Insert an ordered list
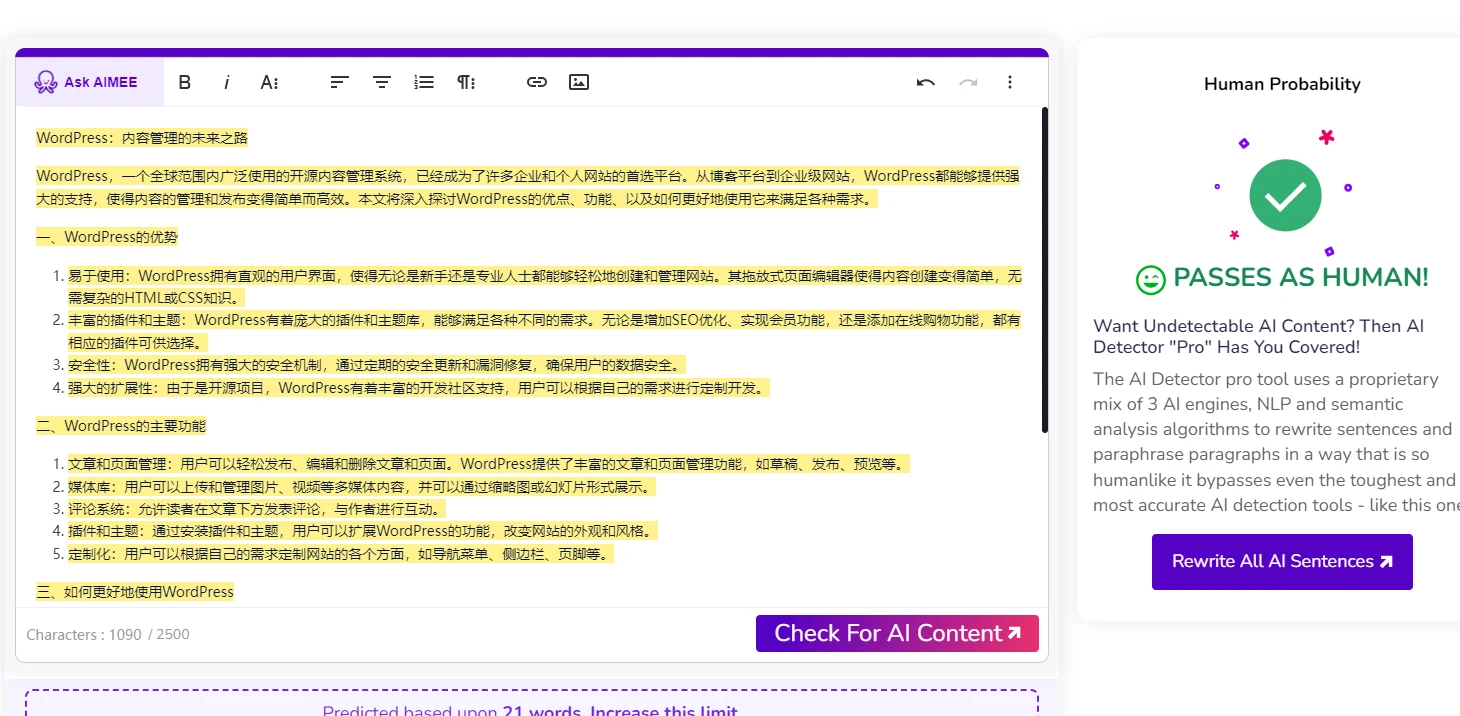1460x716 pixels. 424,82
